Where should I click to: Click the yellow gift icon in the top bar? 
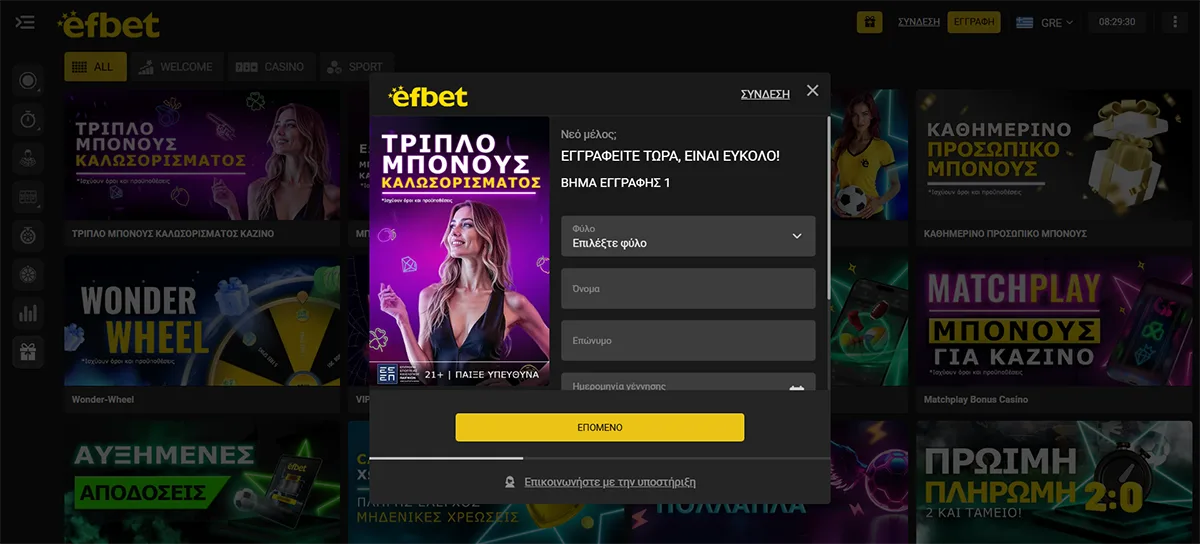click(870, 22)
